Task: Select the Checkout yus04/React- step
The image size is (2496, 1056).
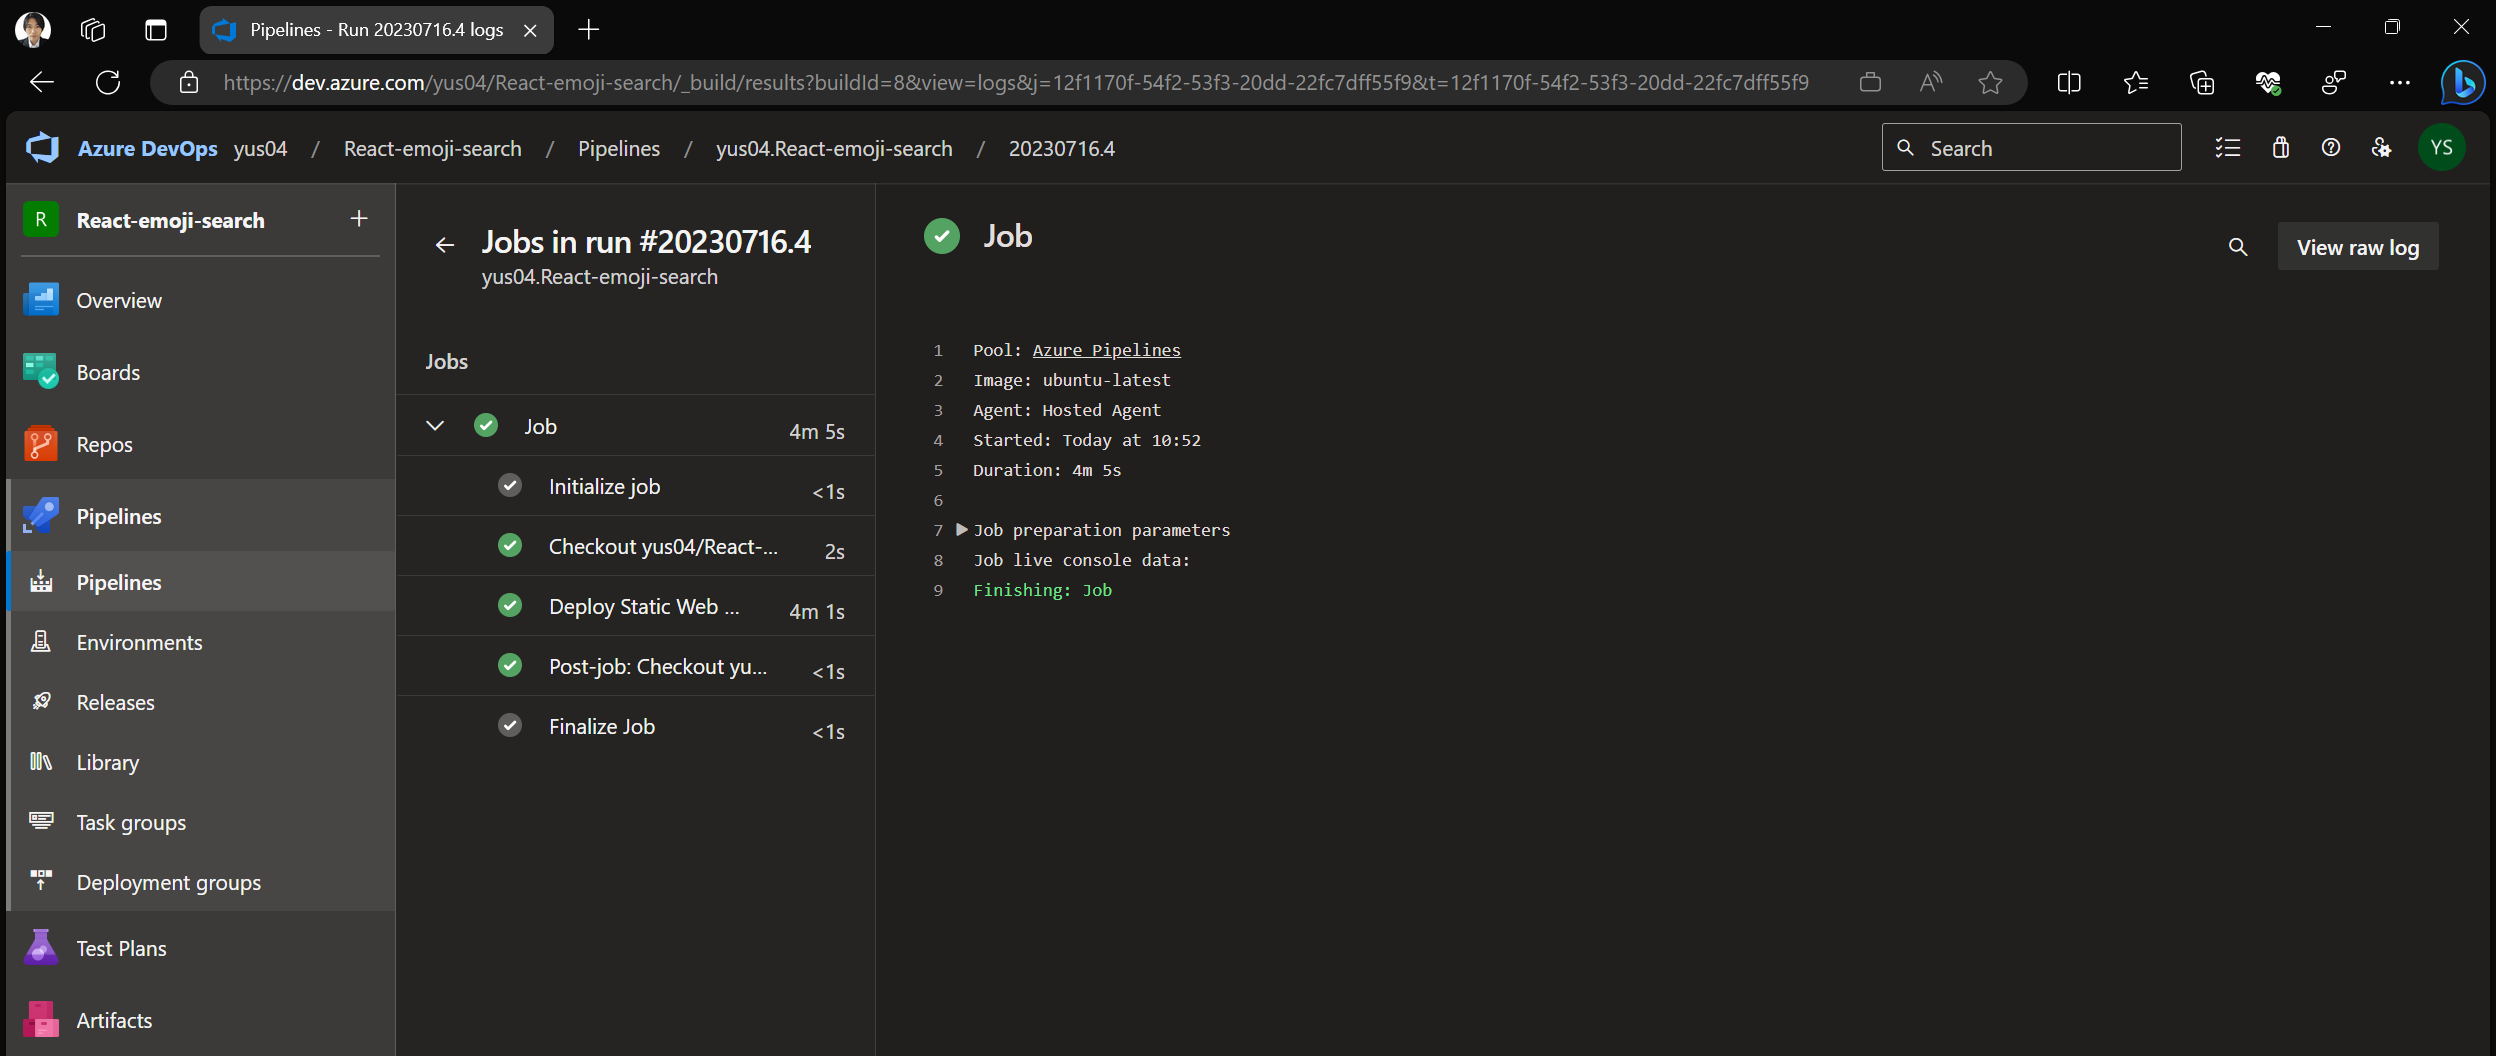Action: pyautogui.click(x=636, y=547)
